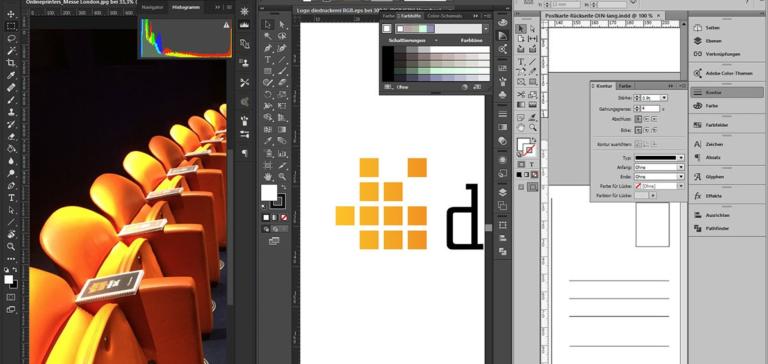Select the Zoom tool in Photoshop's toolbar
This screenshot has width=768, height=364.
[x=11, y=246]
